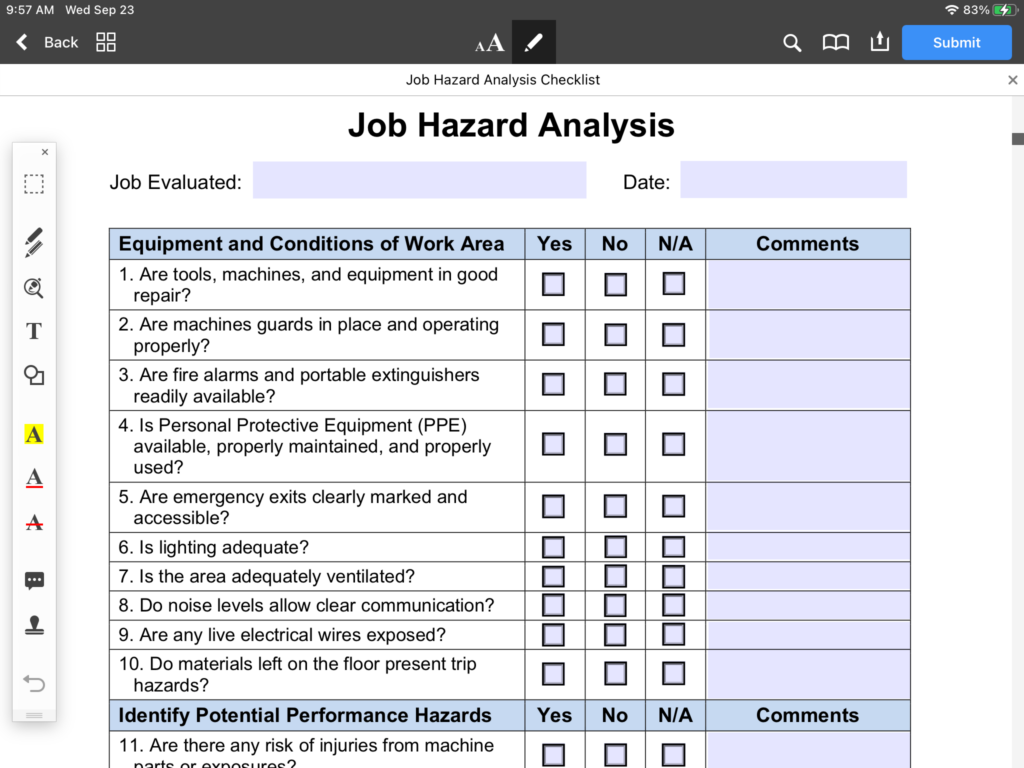Select the stamp annotation tool
Viewport: 1024px width, 768px height.
point(33,624)
